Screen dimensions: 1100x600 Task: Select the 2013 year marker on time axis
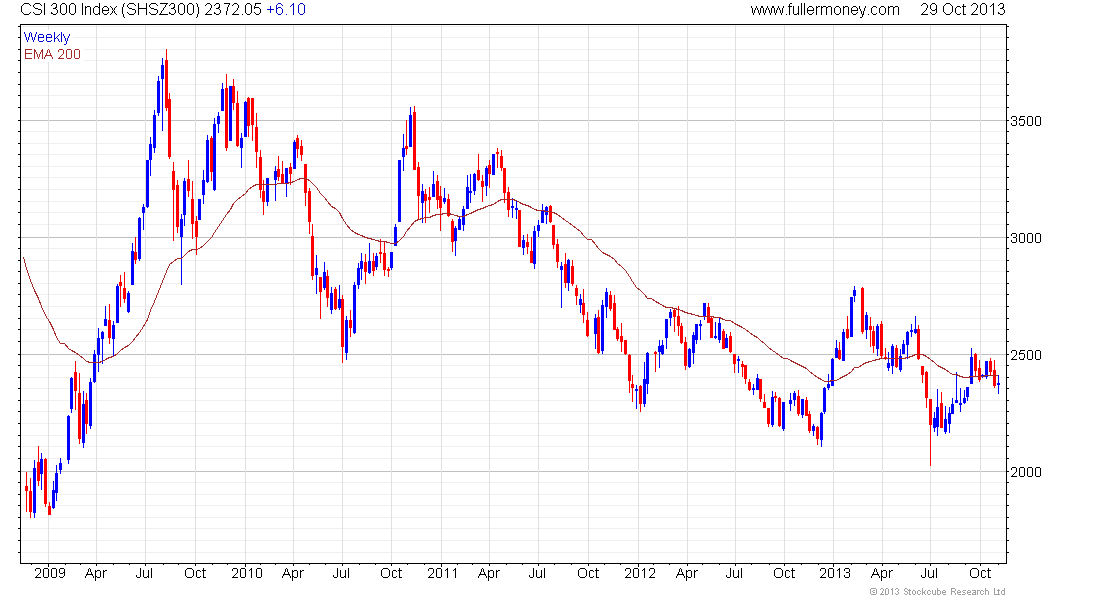835,573
